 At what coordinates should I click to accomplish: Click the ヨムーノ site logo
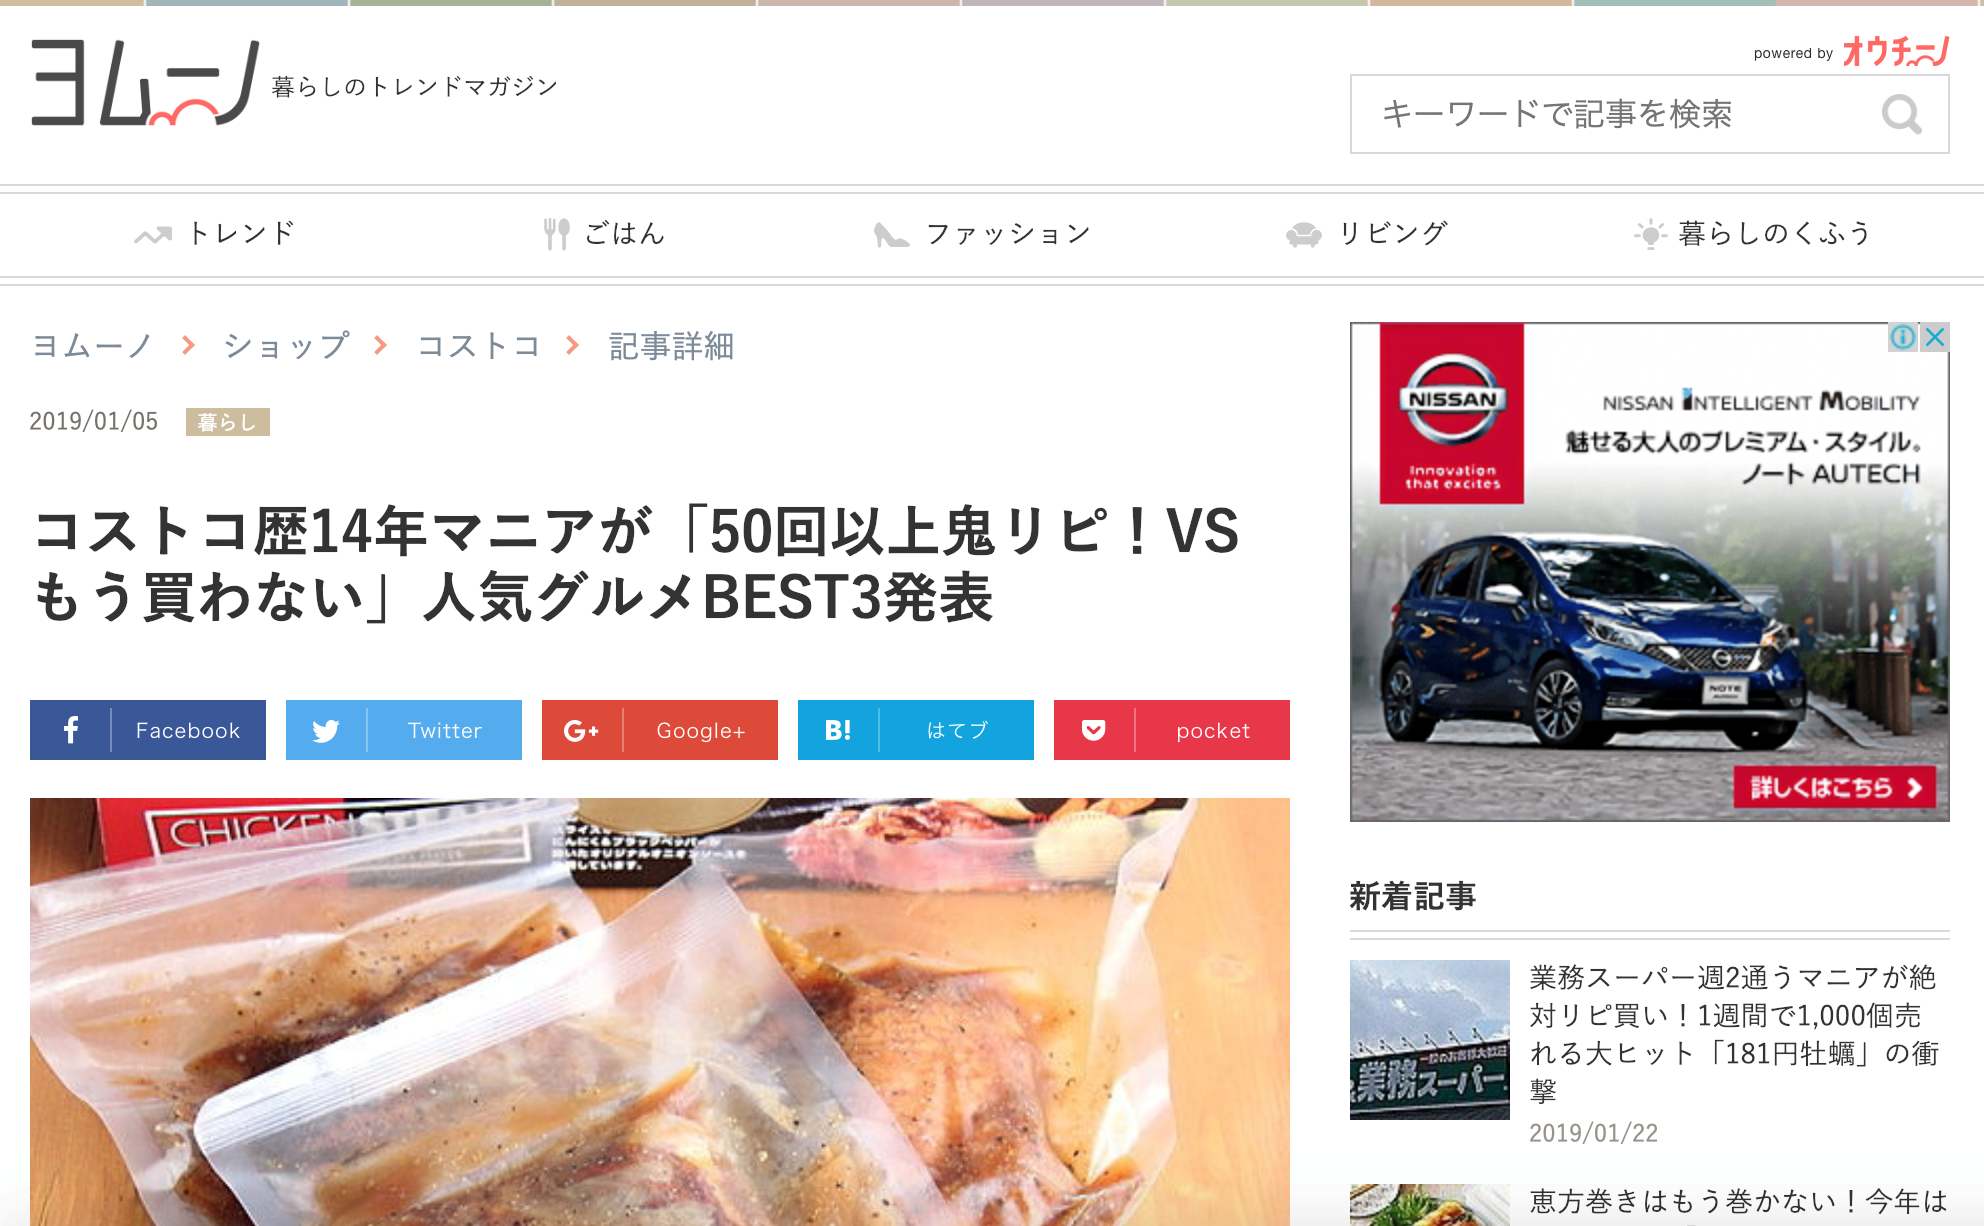pyautogui.click(x=146, y=83)
